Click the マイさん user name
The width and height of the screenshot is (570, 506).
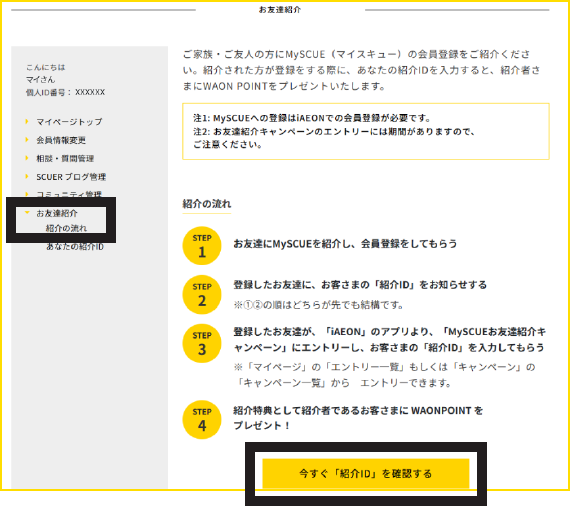pos(40,80)
